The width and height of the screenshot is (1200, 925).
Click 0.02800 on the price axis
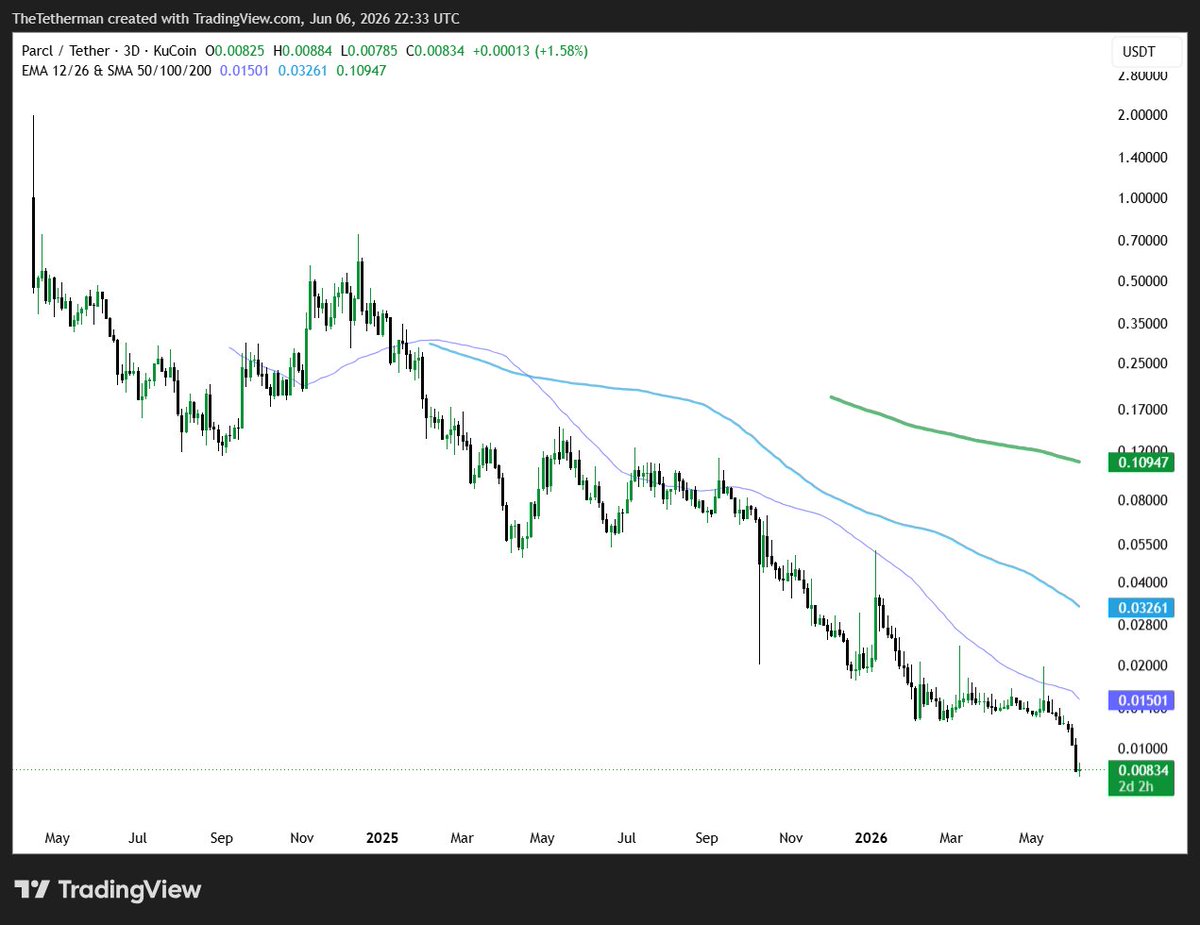tap(1144, 625)
